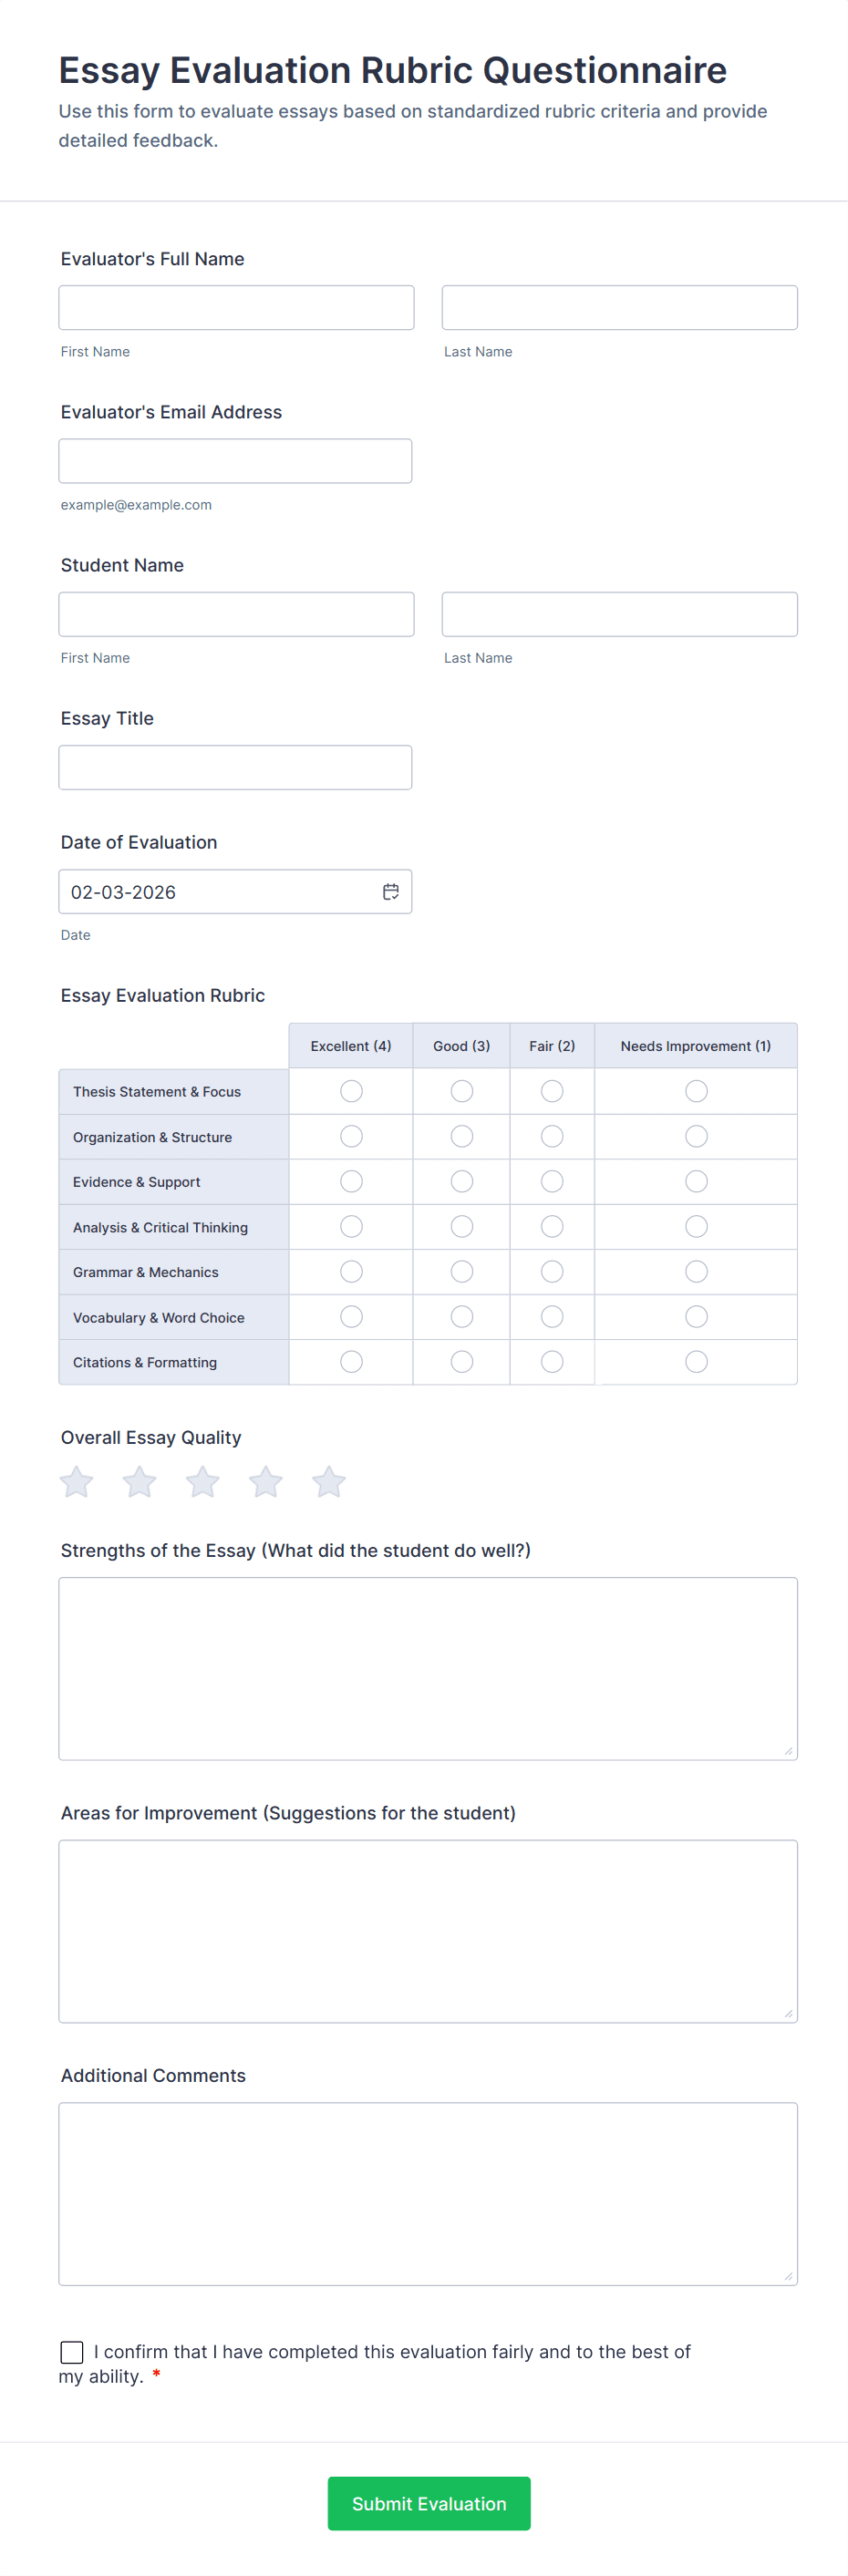Click the evaluator's email address field
This screenshot has width=848, height=2576.
click(235, 461)
